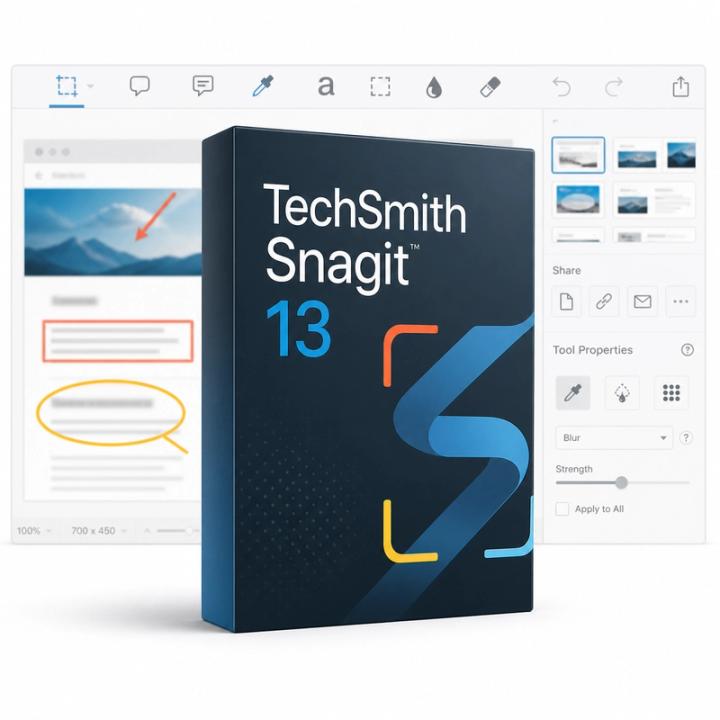This screenshot has height=720, width=720.
Task: Open the 100% zoom dropdown
Action: coord(34,531)
